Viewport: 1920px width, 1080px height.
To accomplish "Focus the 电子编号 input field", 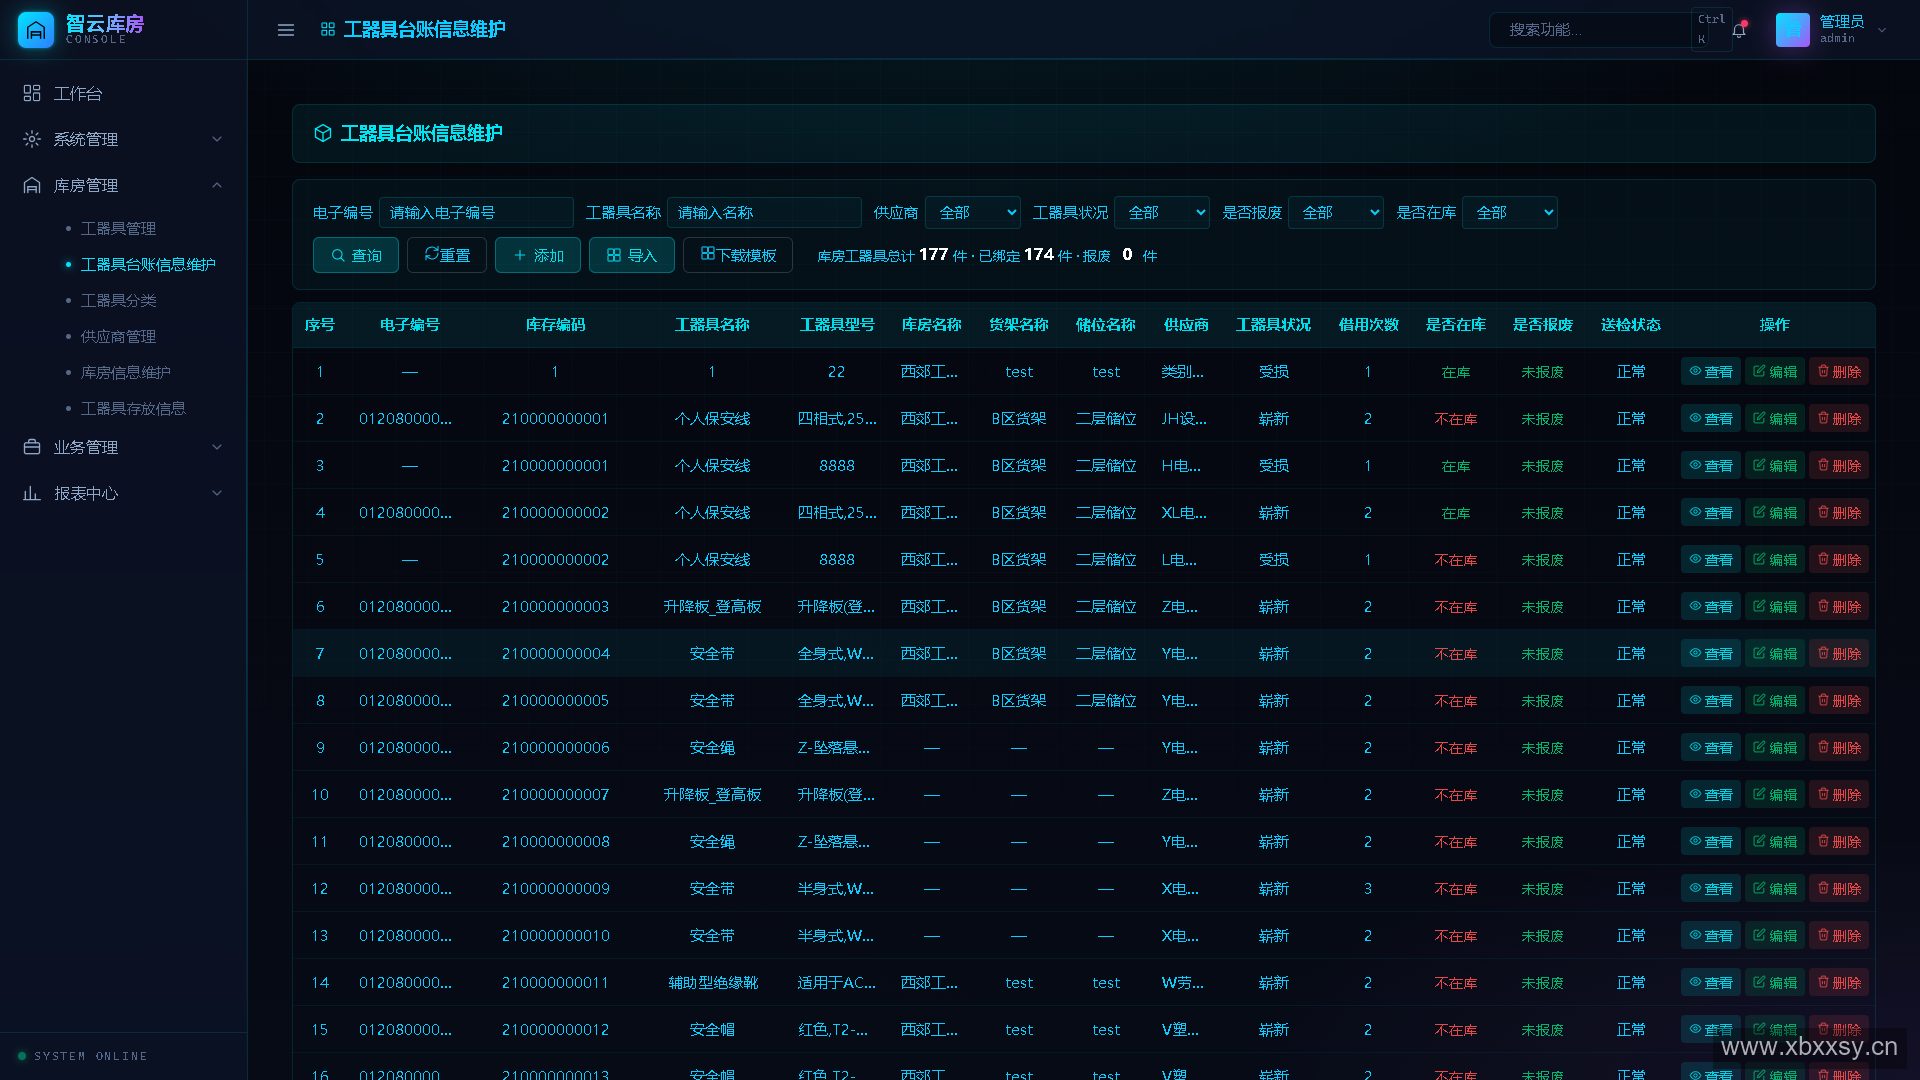I will tap(476, 213).
